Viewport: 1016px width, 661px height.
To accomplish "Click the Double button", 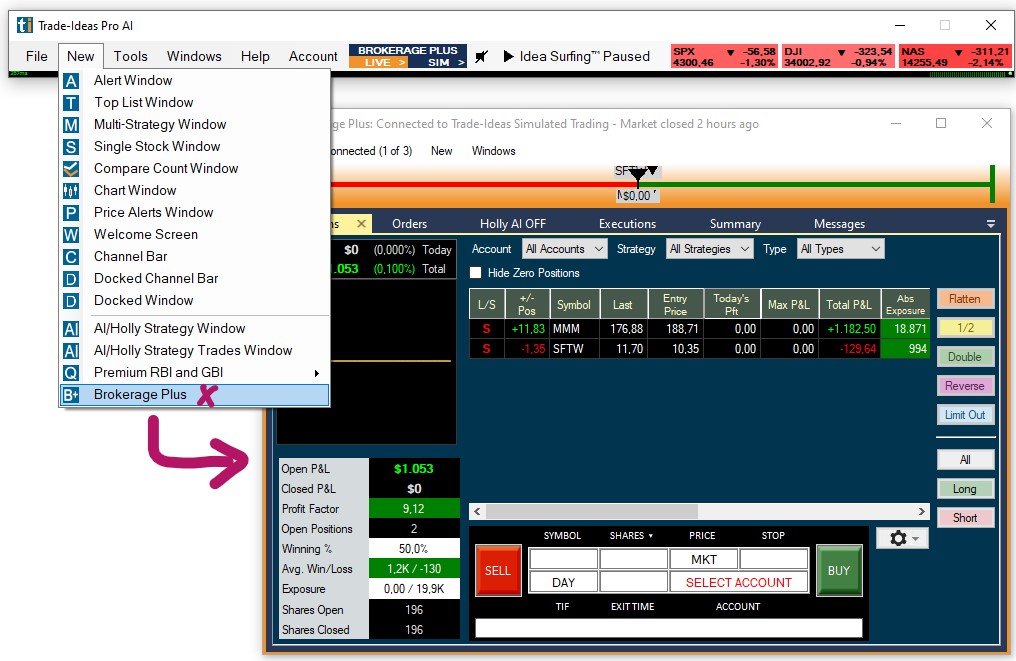I will click(965, 357).
